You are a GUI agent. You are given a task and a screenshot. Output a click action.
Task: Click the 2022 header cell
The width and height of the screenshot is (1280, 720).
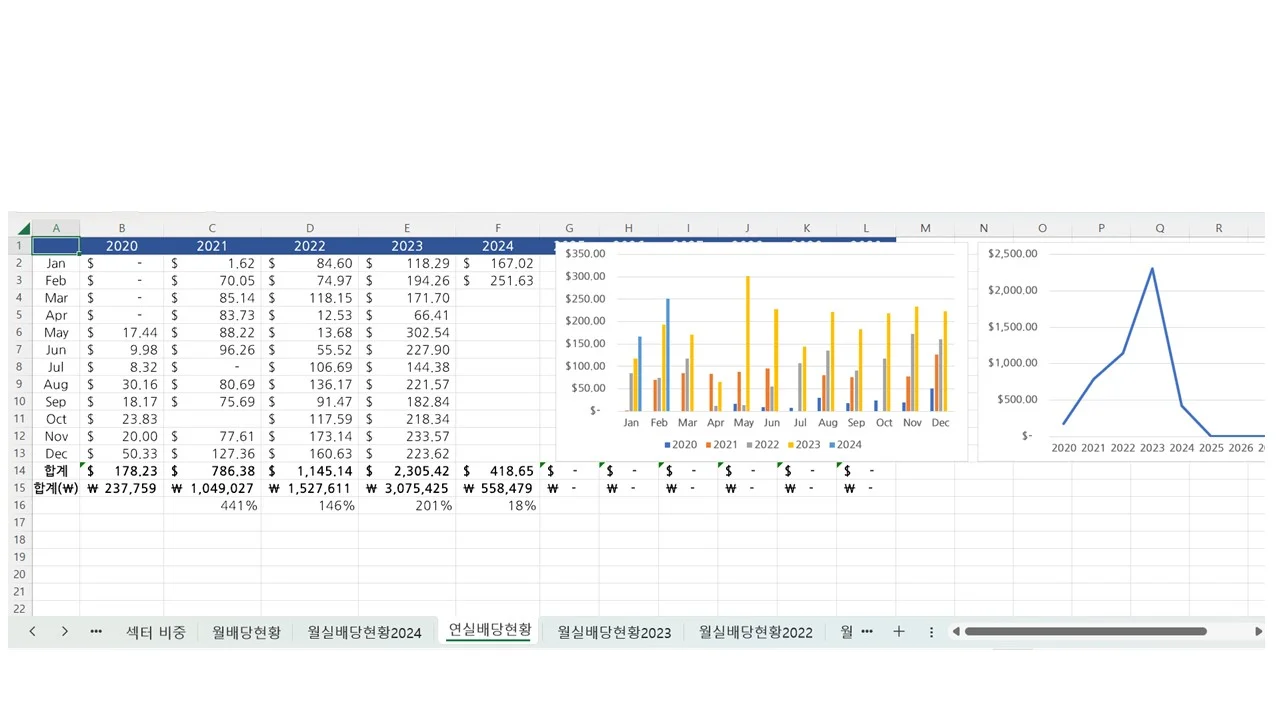point(310,246)
